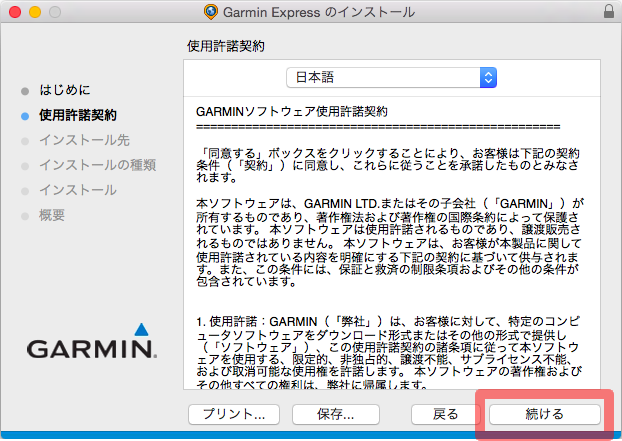622x441 pixels.
Task: Click the GARMIN logo in sidebar
Action: [92, 341]
